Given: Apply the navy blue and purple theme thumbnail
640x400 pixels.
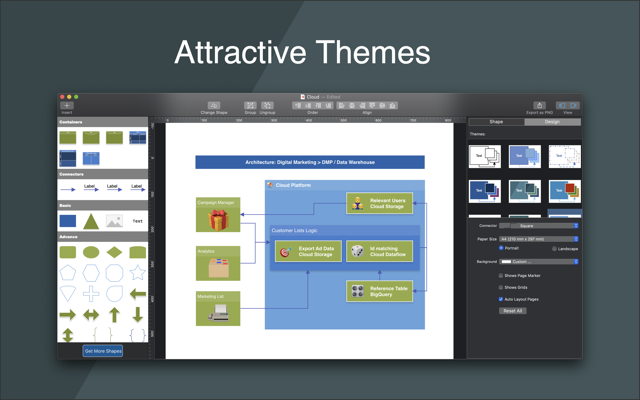Looking at the screenshot, I should tap(485, 191).
